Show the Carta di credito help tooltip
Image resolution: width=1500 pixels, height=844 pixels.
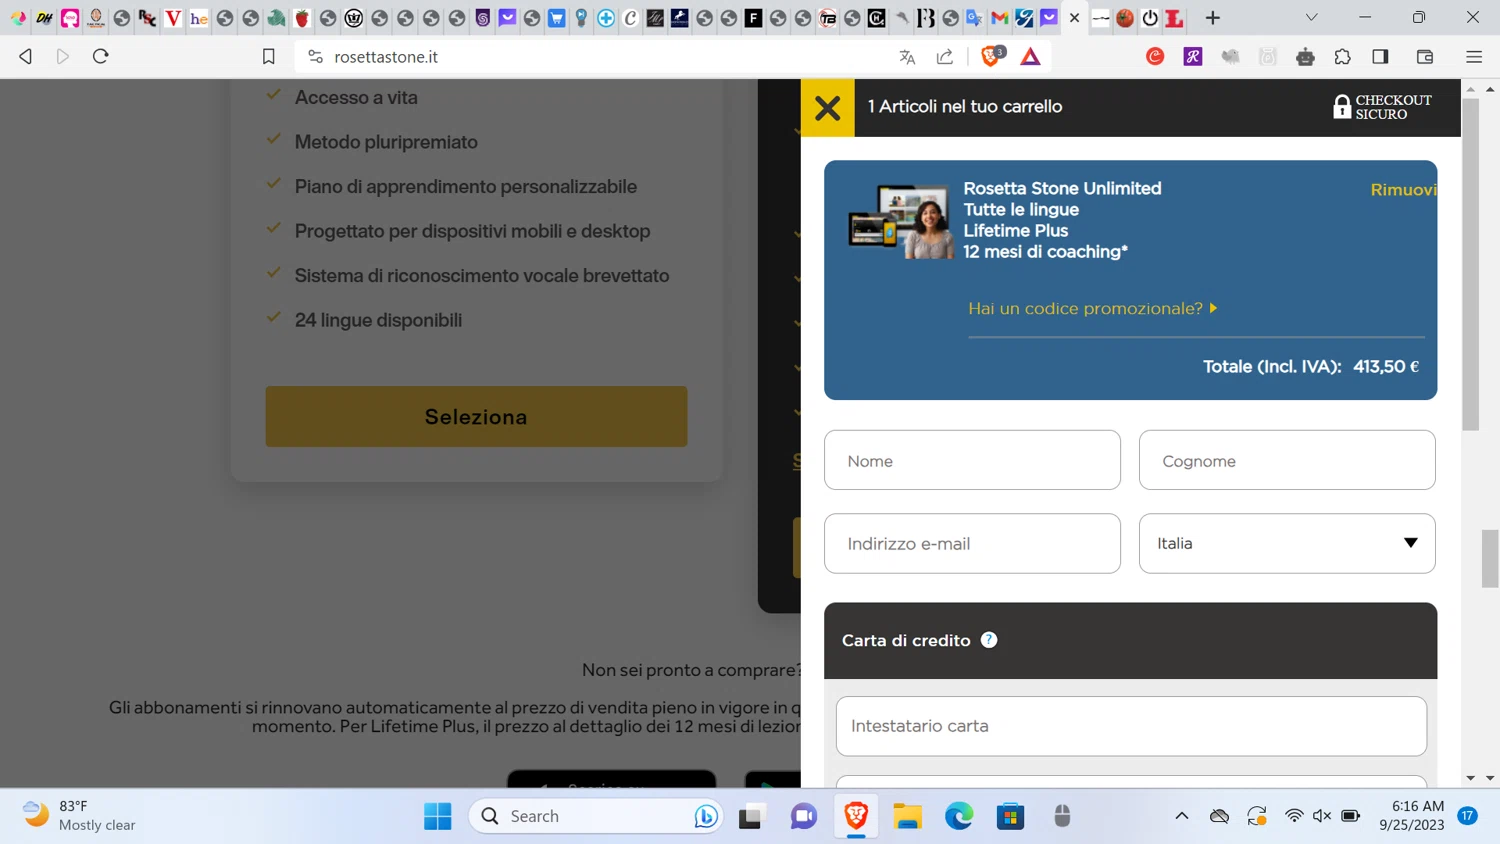(989, 640)
